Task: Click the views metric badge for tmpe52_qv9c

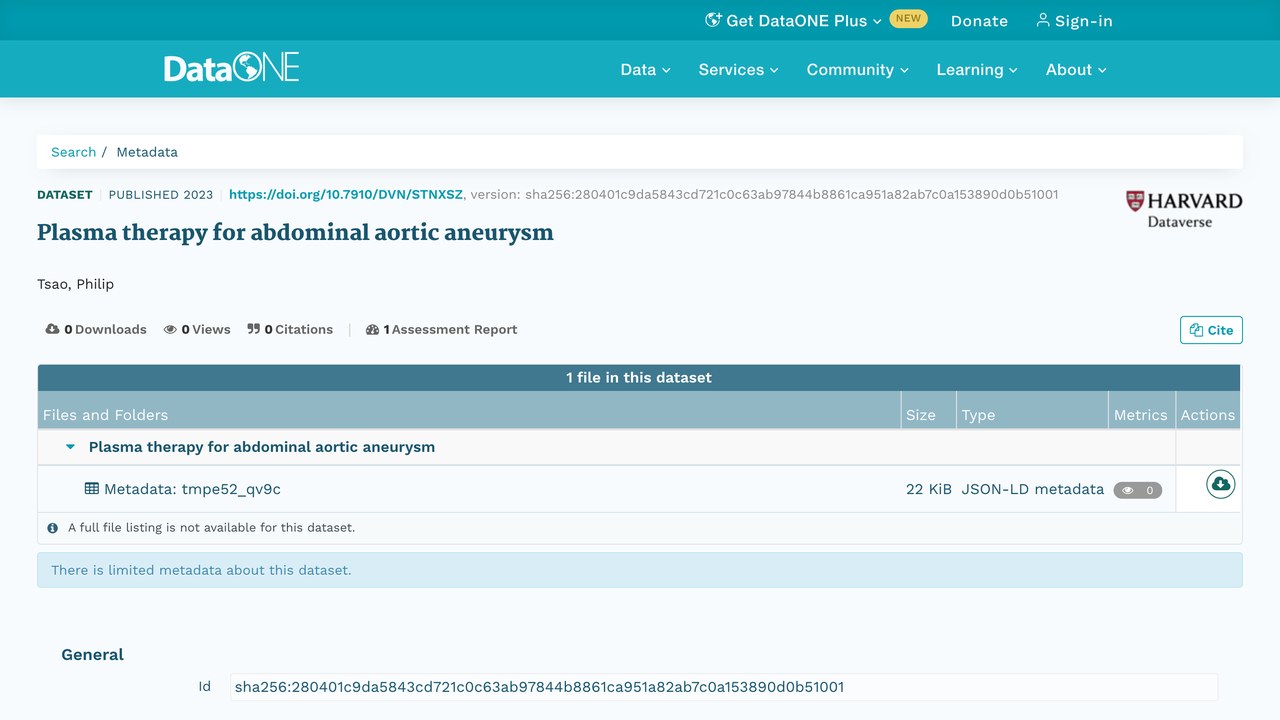Action: [1138, 490]
